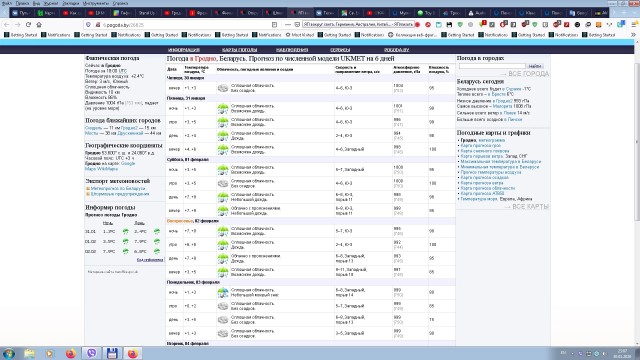
Task: Switch to the Stand Up browser tab
Action: (147, 13)
